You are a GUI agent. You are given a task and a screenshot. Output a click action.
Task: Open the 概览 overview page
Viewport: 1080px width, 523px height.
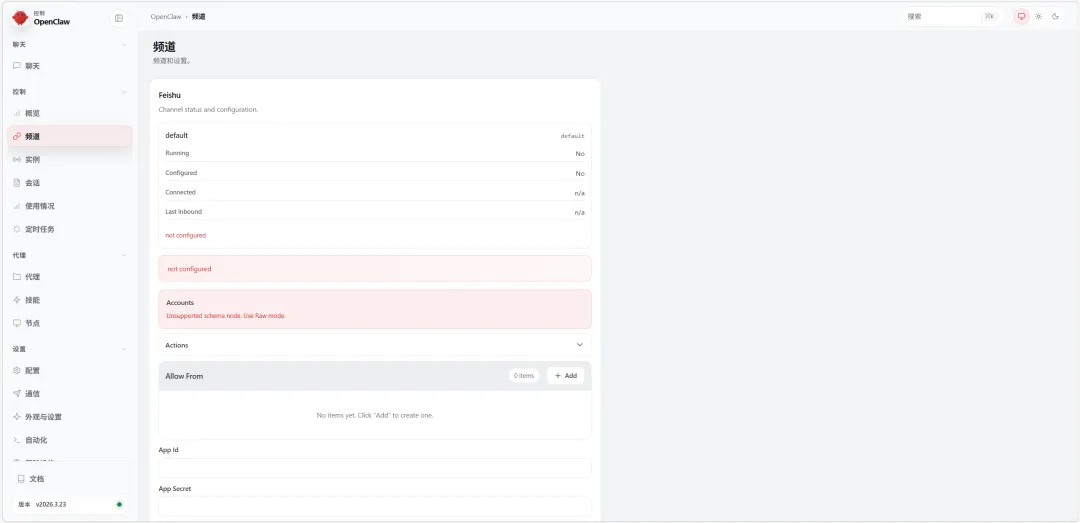(x=70, y=113)
